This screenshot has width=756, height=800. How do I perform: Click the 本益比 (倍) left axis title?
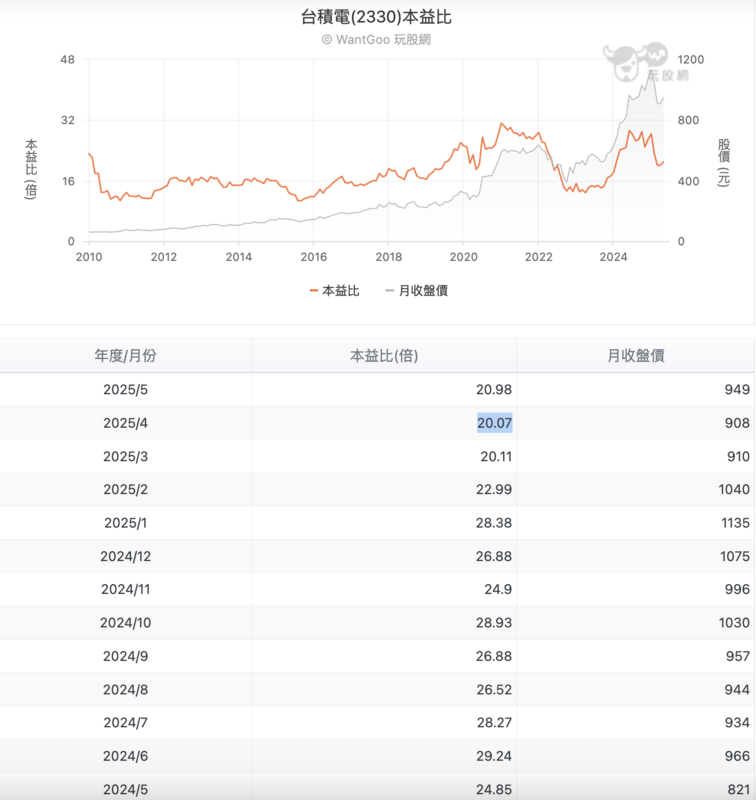[31, 168]
